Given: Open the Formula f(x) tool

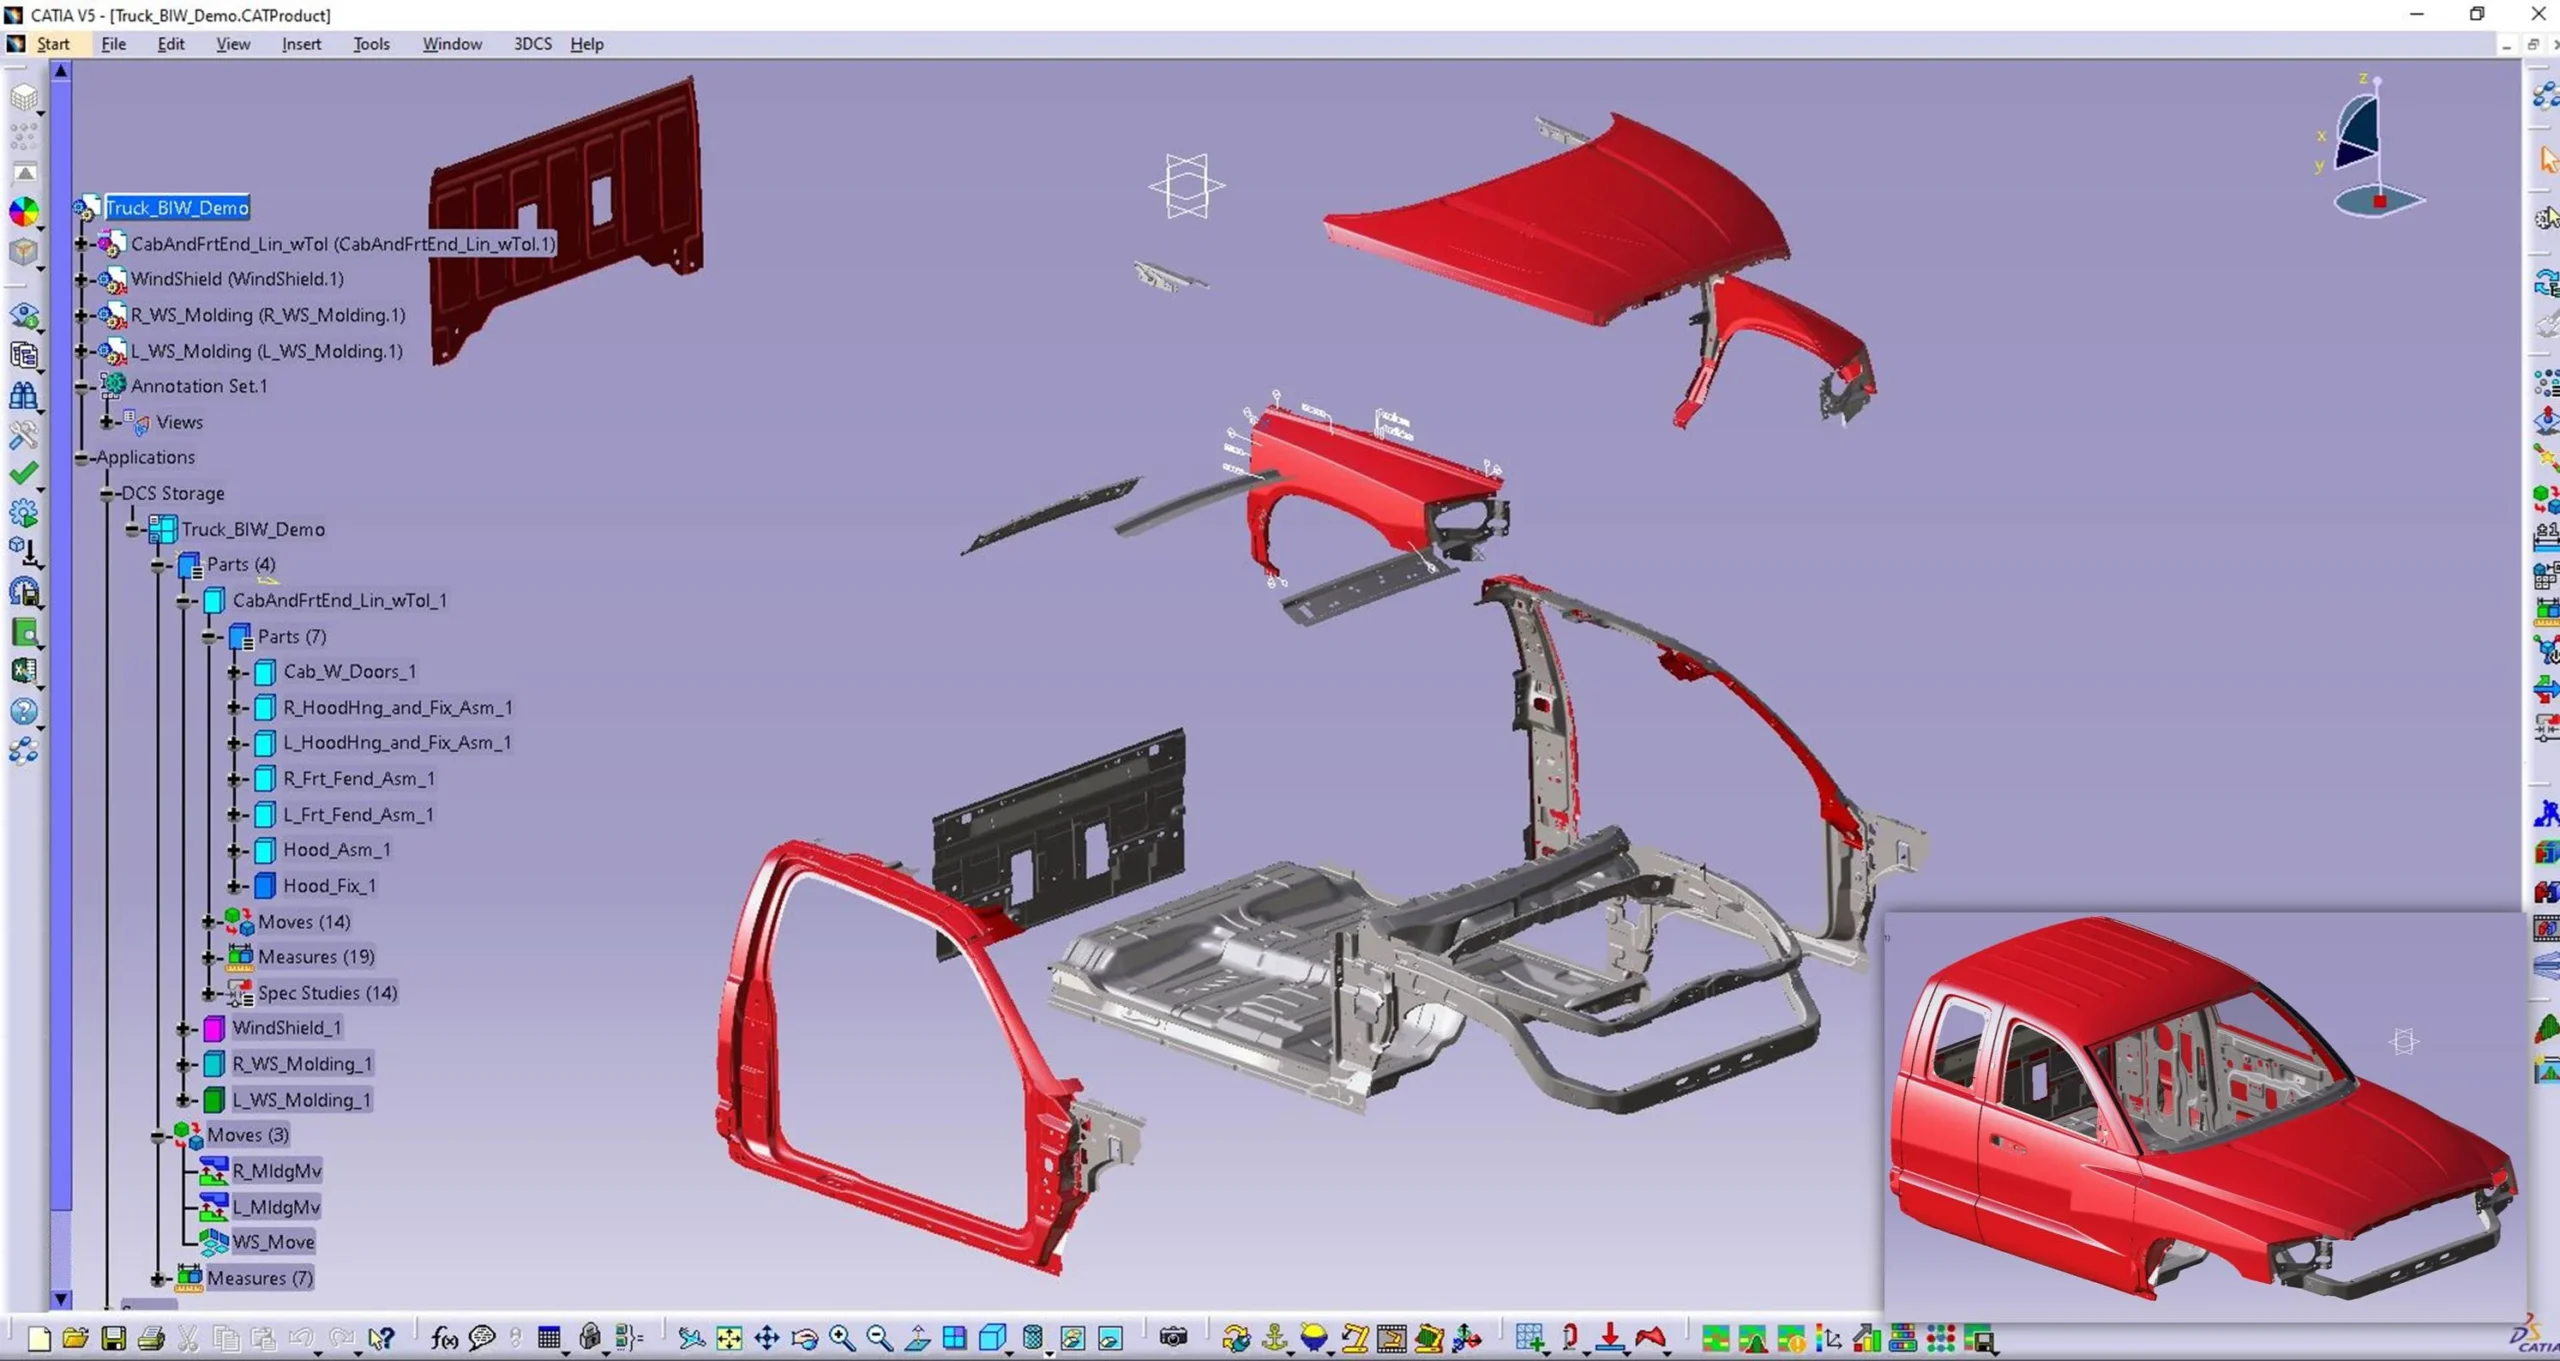Looking at the screenshot, I should click(x=444, y=1338).
